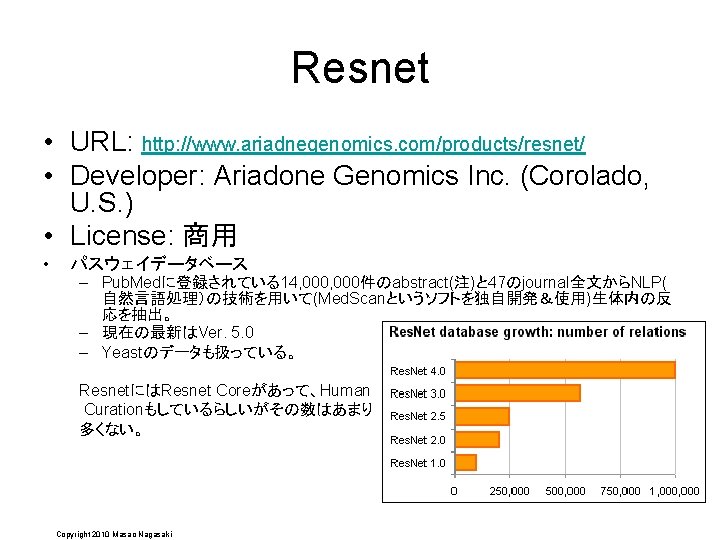Click the paragraph starting "ResnetにはResnet Core"

(225, 409)
